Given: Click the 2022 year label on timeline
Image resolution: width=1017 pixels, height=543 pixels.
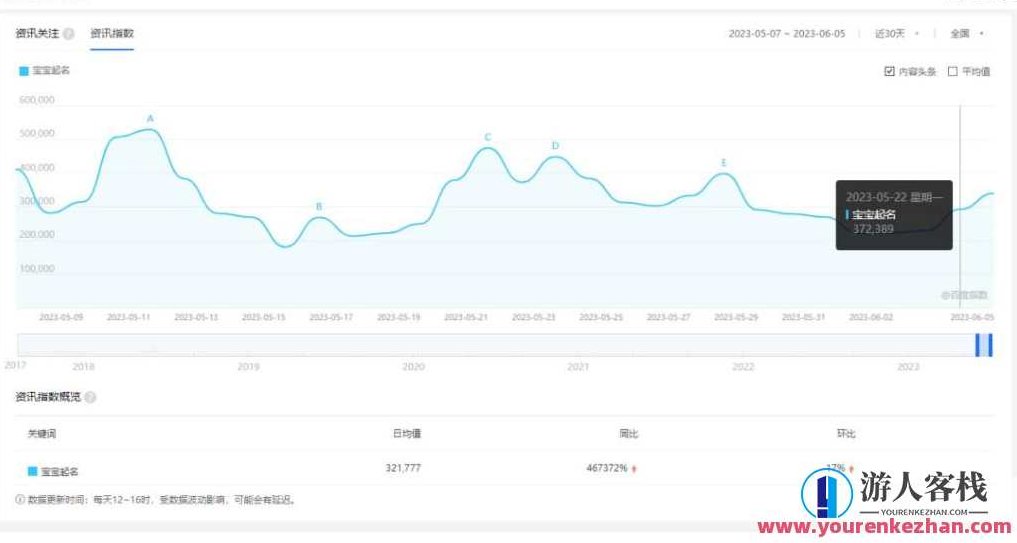Looking at the screenshot, I should pyautogui.click(x=743, y=367).
